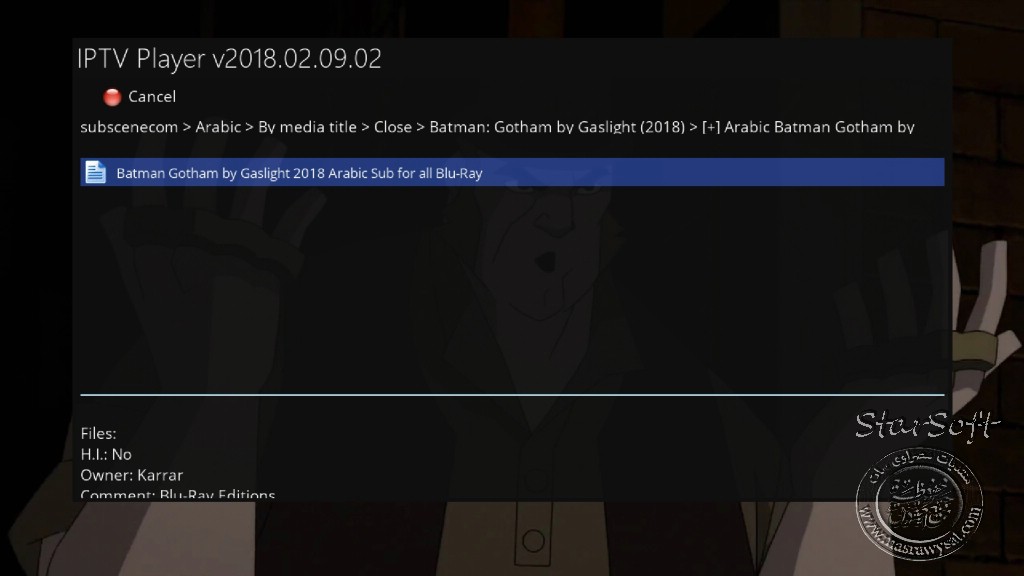
Task: Click the IPTV Player v2018.02.09.02 title
Action: 229,59
